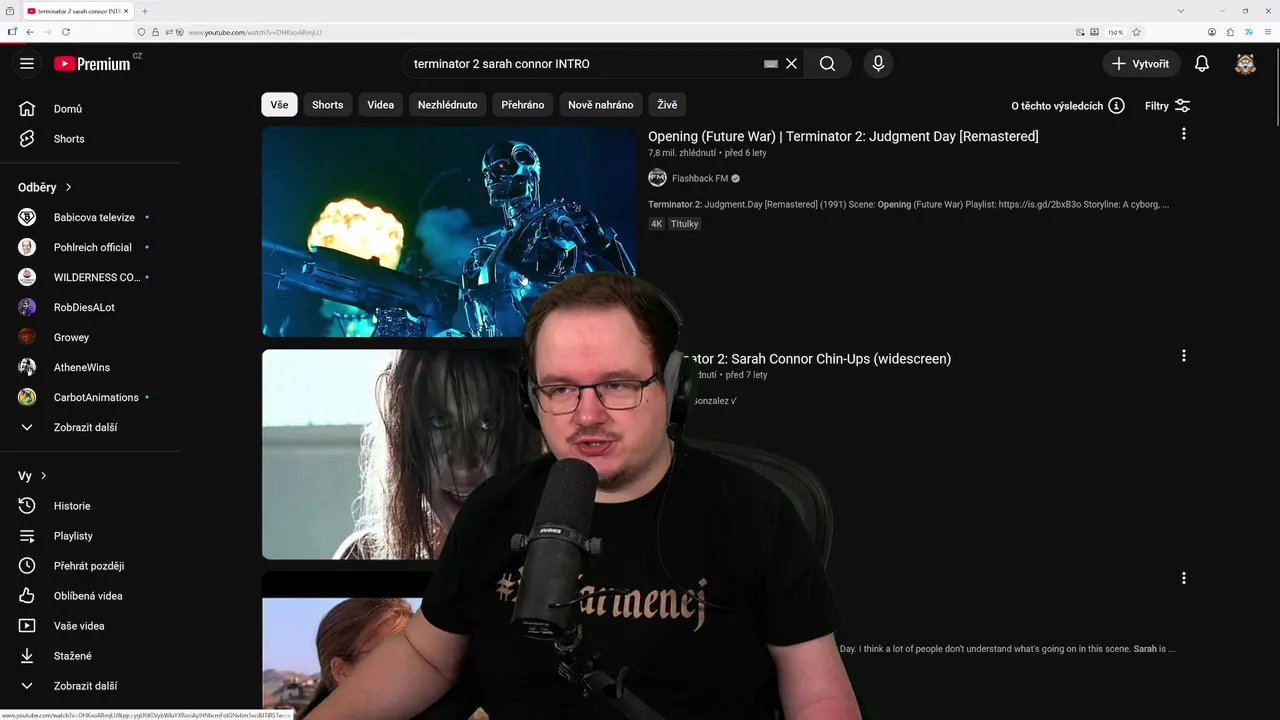
Task: Expand the Odběry subscriptions section
Action: click(x=45, y=187)
